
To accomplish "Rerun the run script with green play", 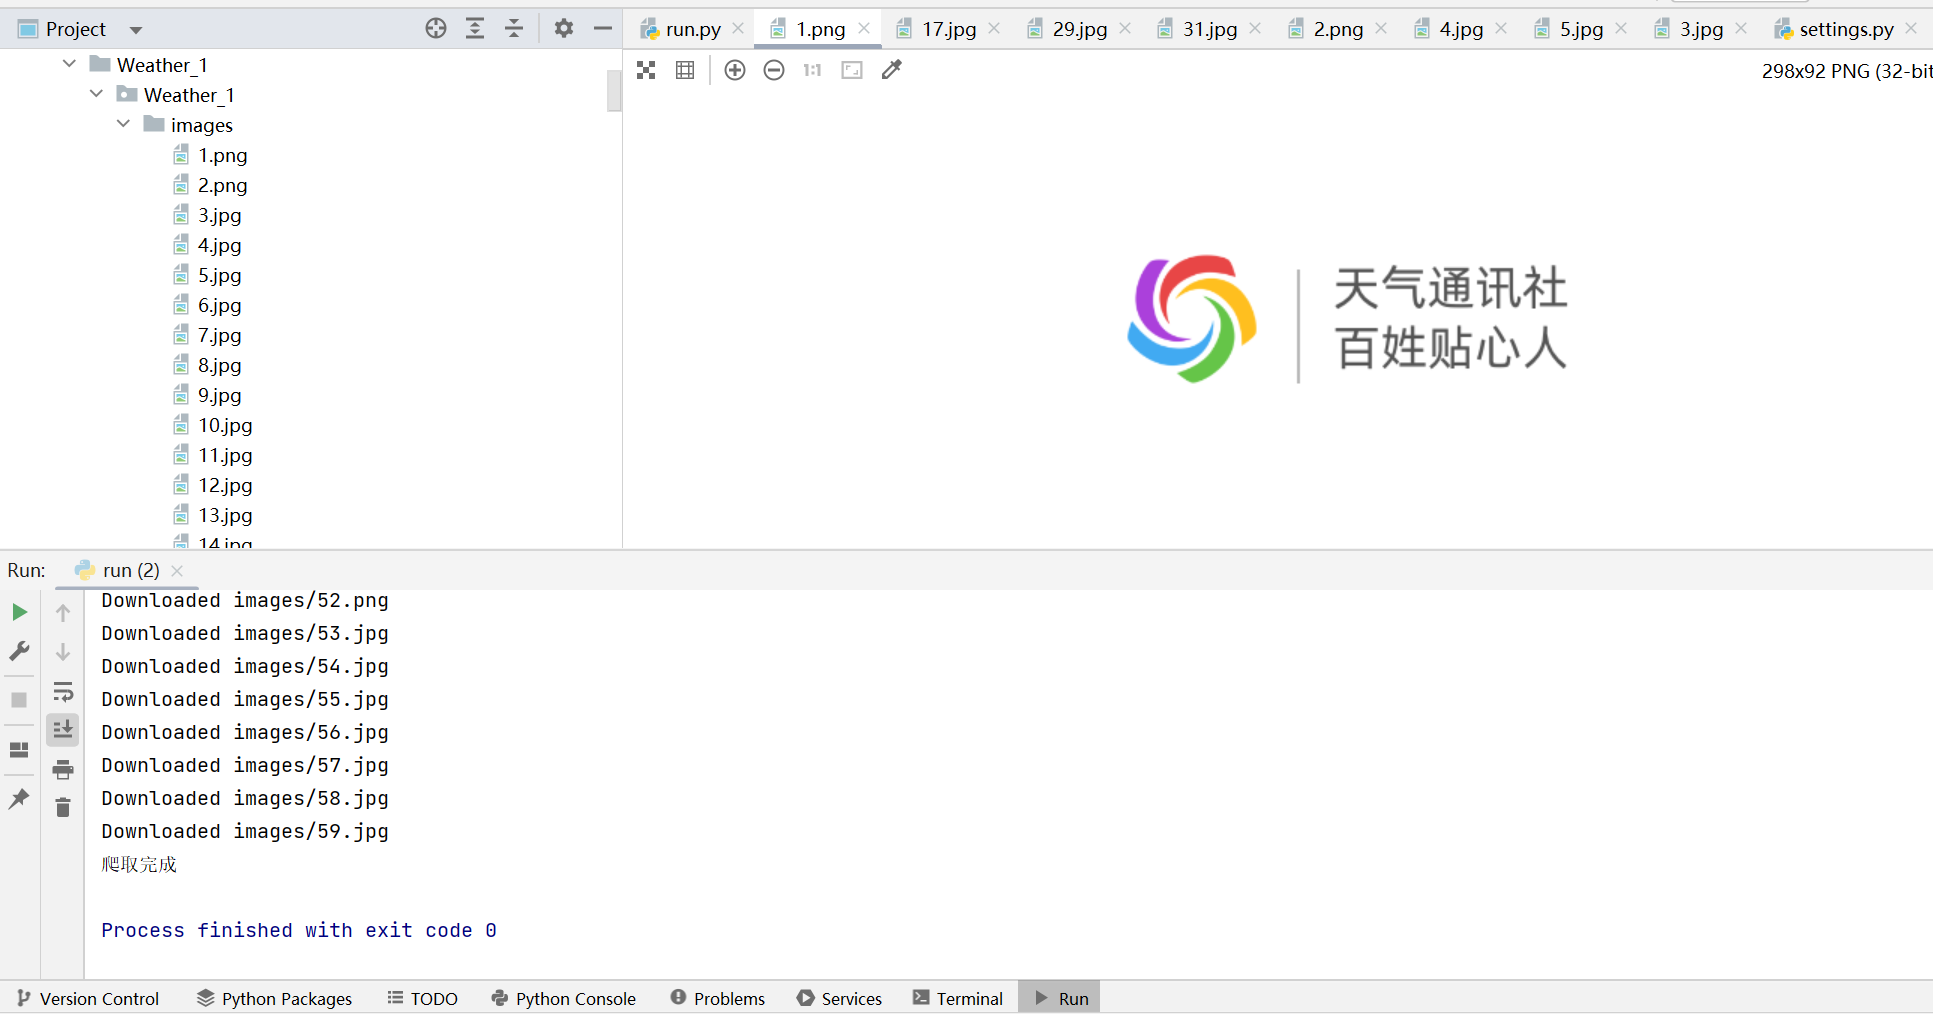I will click(19, 612).
